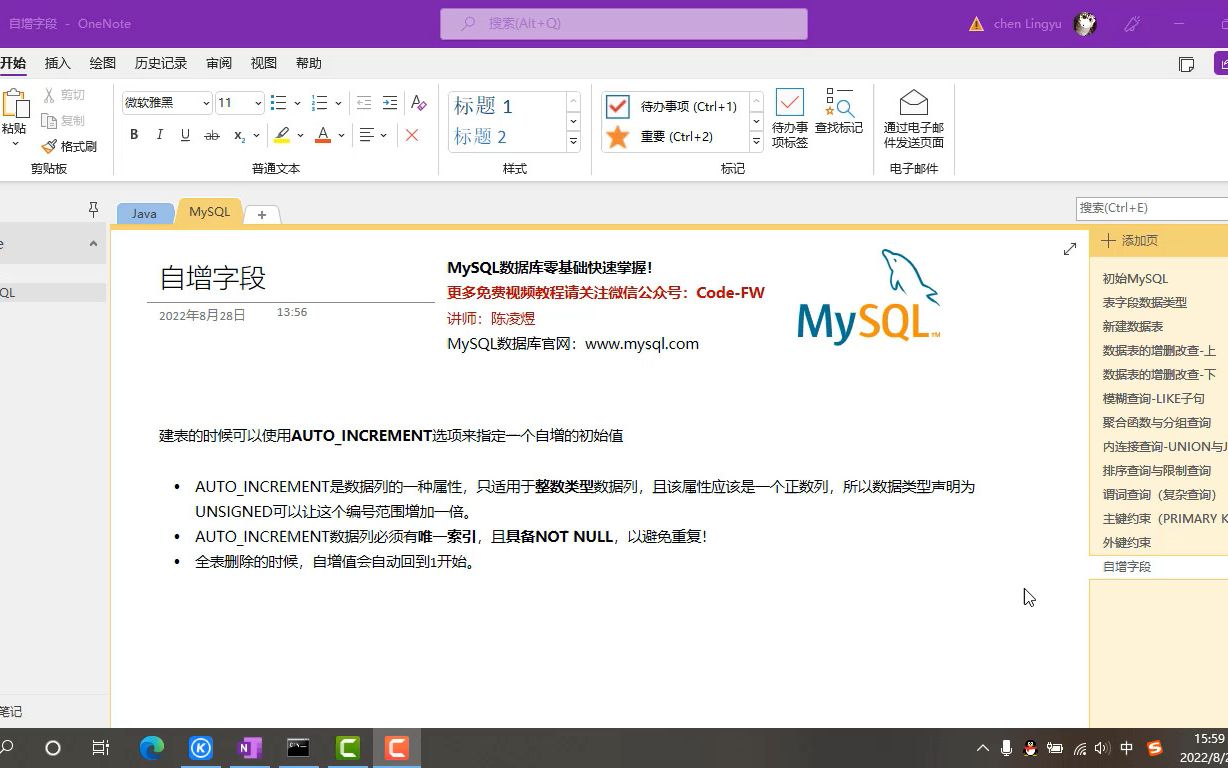Screen dimensions: 1228x768
Task: Open the 表字段数据类型 page
Action: coord(1145,303)
